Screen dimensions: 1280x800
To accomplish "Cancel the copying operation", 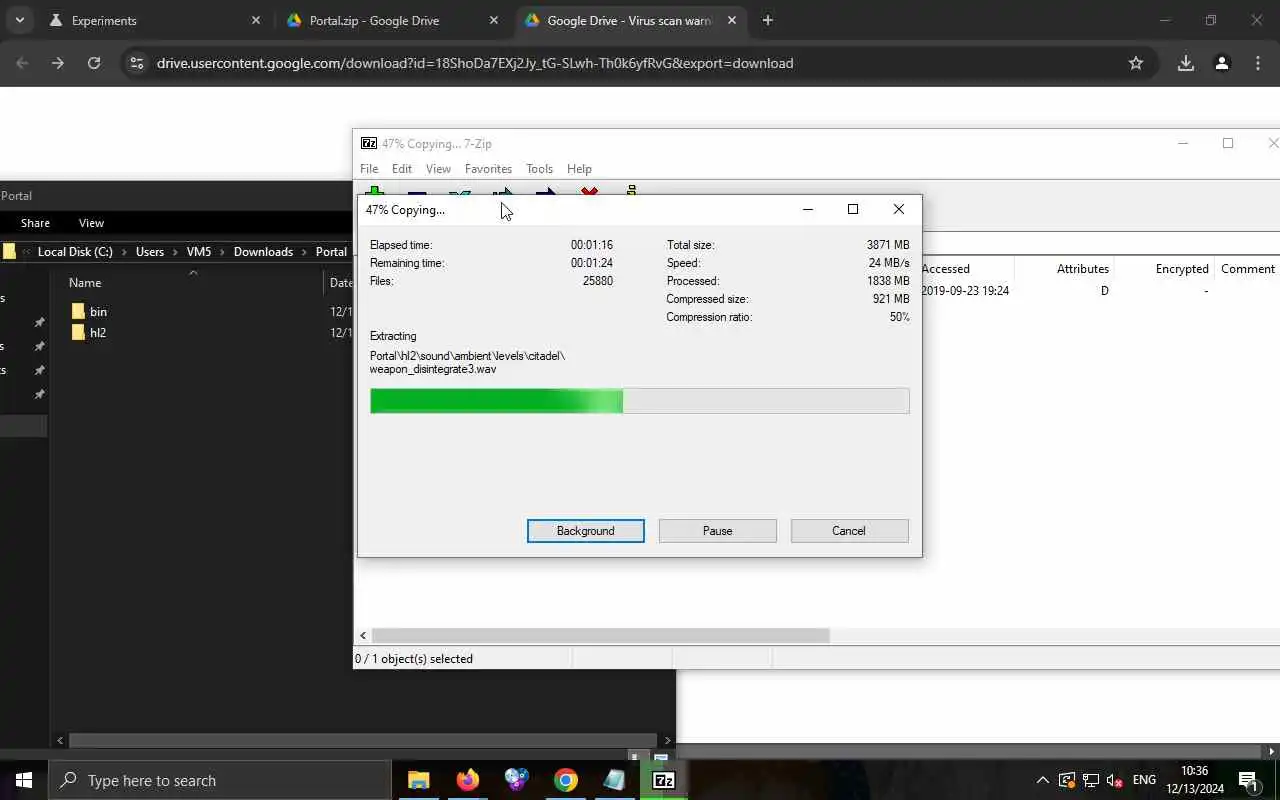I will tap(849, 531).
